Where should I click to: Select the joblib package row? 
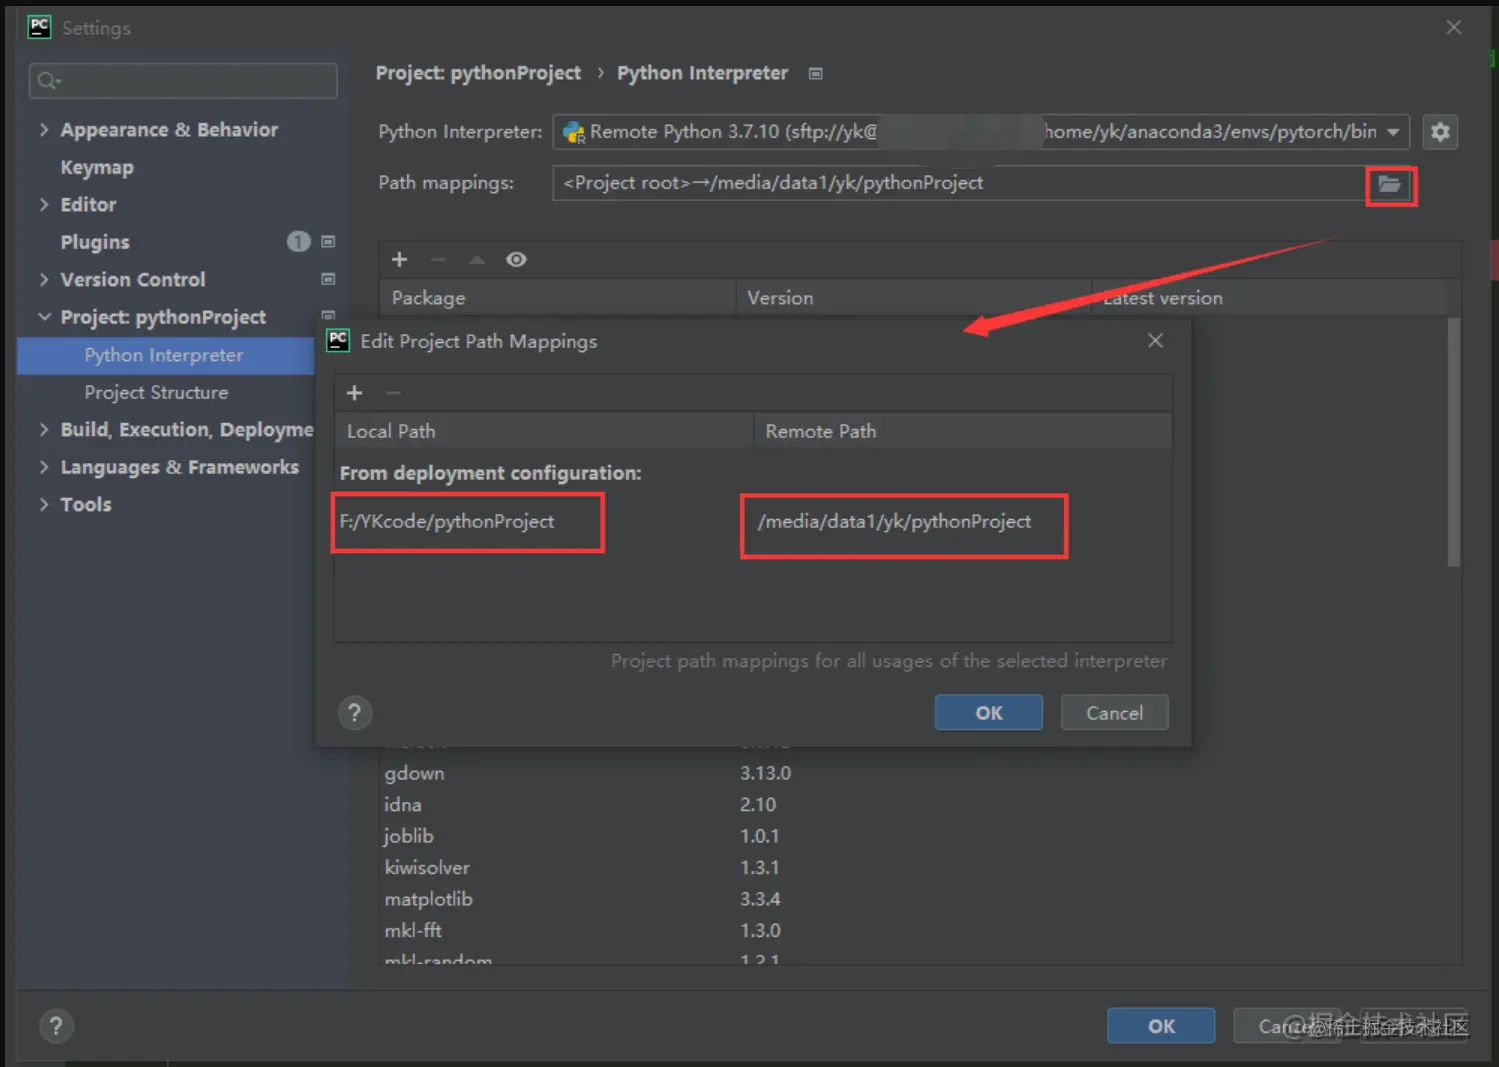coord(912,836)
